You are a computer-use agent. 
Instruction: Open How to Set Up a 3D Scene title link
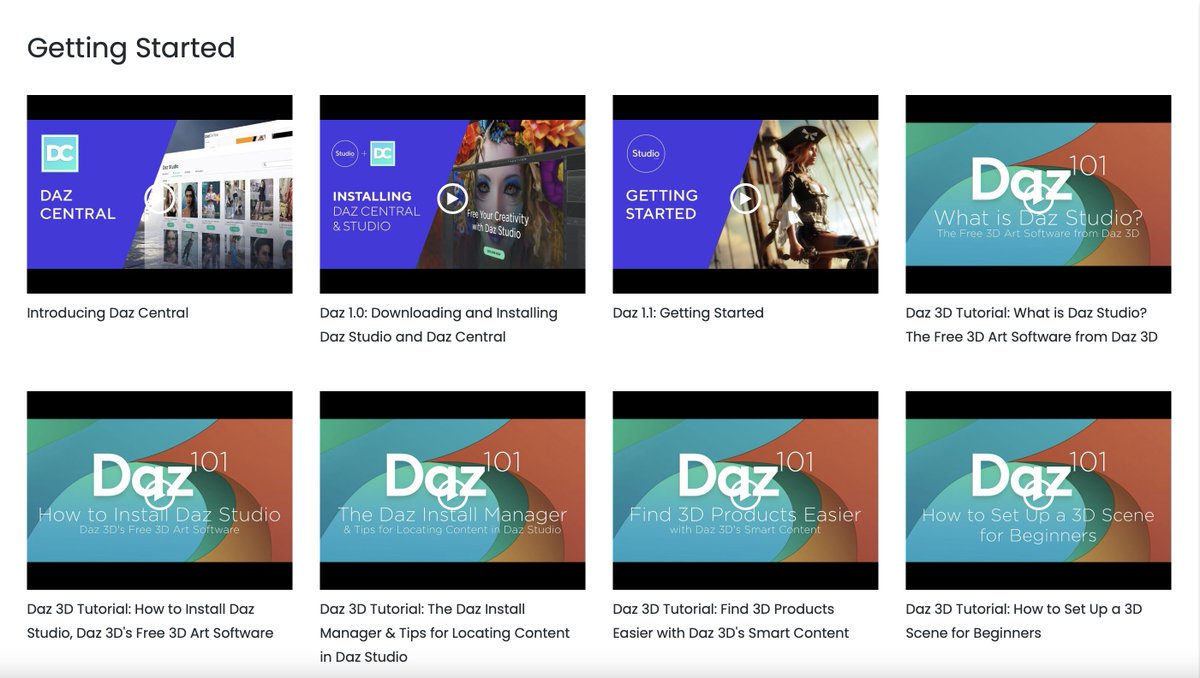pos(1024,621)
